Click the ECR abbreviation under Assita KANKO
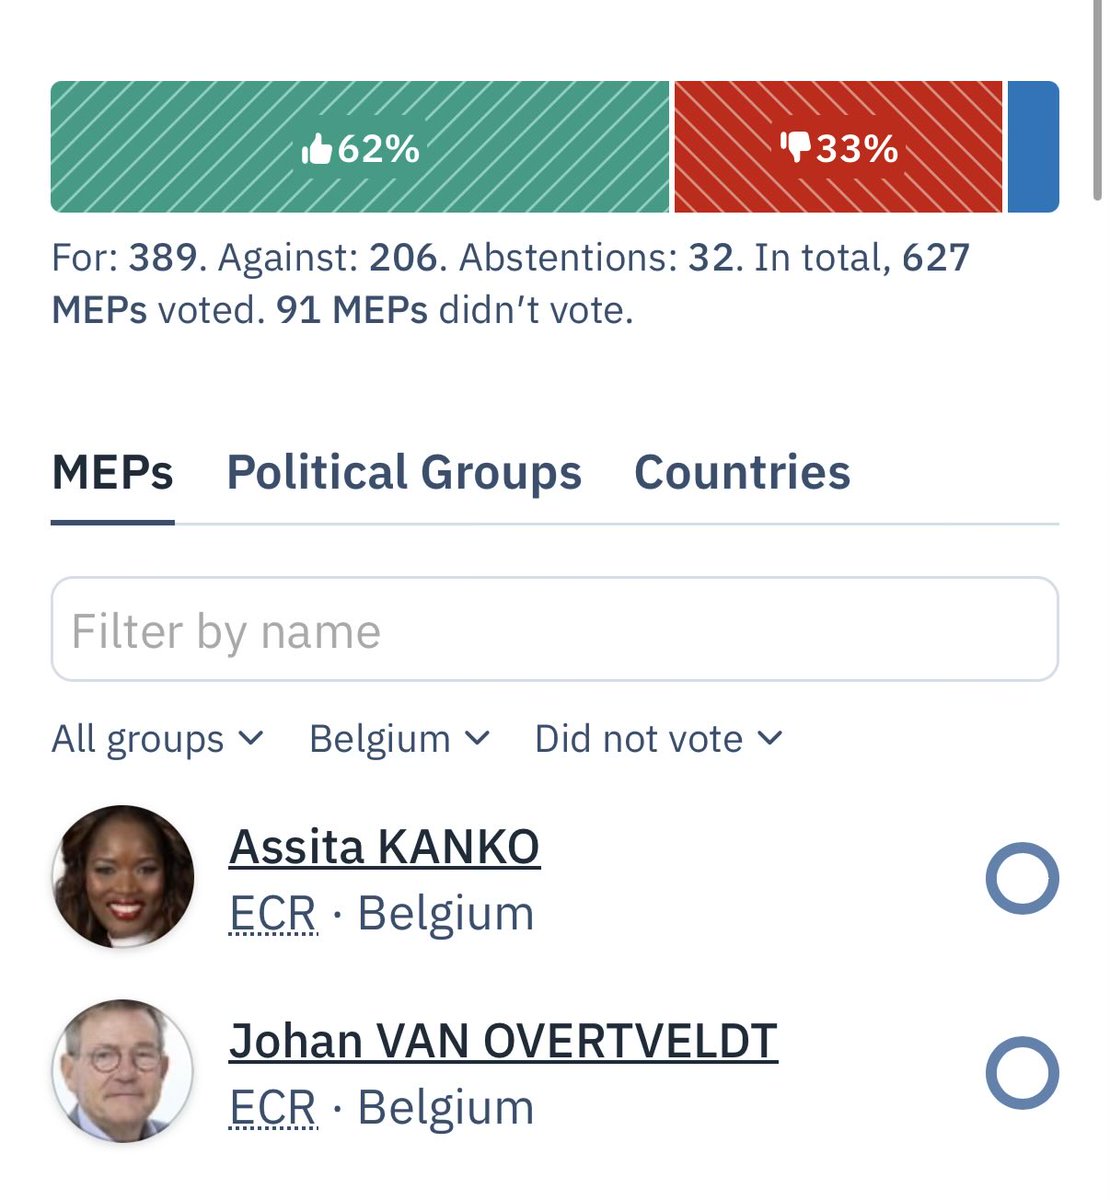This screenshot has height=1200, width=1110. (x=273, y=913)
